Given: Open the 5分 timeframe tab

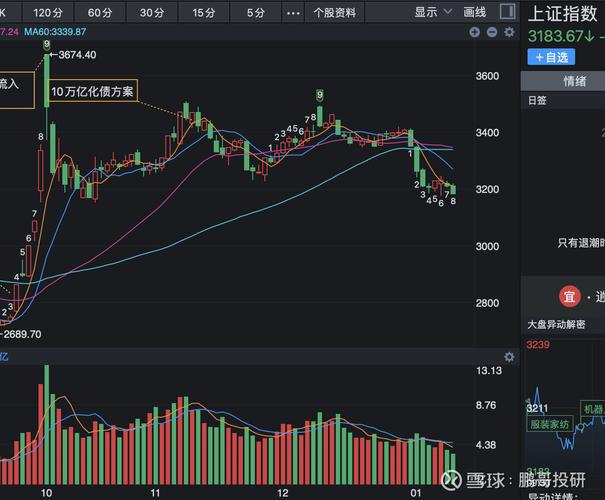Looking at the screenshot, I should click(x=256, y=13).
